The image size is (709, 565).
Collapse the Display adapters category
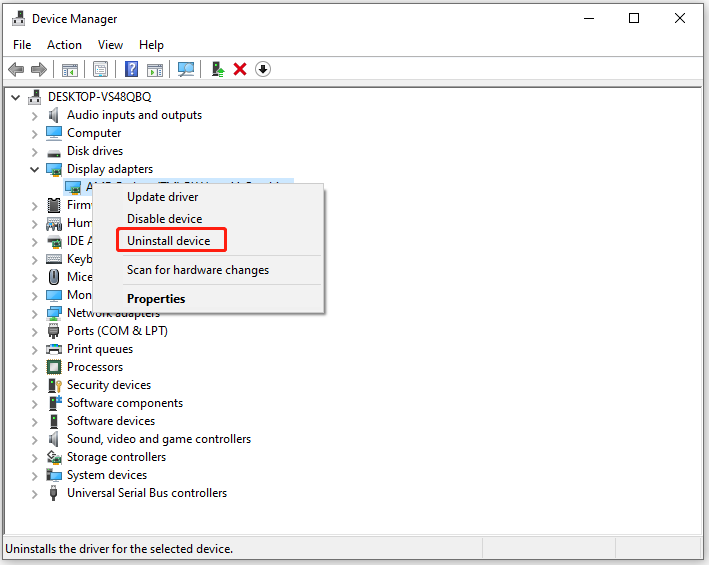point(34,170)
